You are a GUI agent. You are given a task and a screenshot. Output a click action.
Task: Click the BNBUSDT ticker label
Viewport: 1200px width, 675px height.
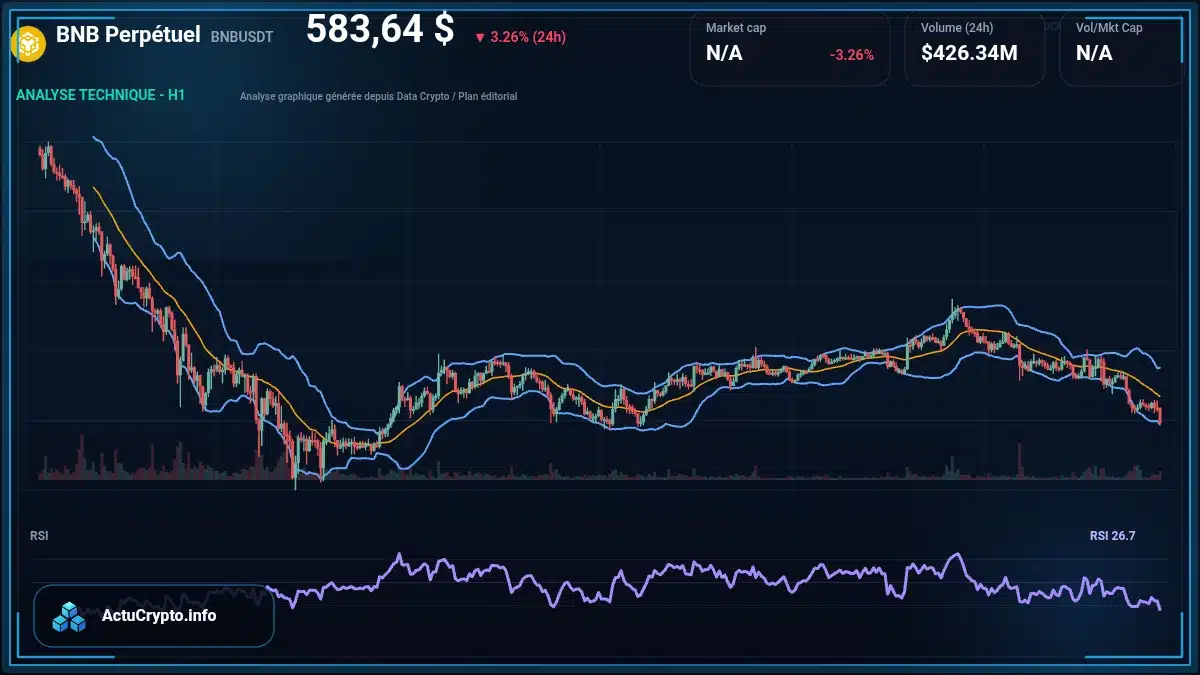[242, 36]
